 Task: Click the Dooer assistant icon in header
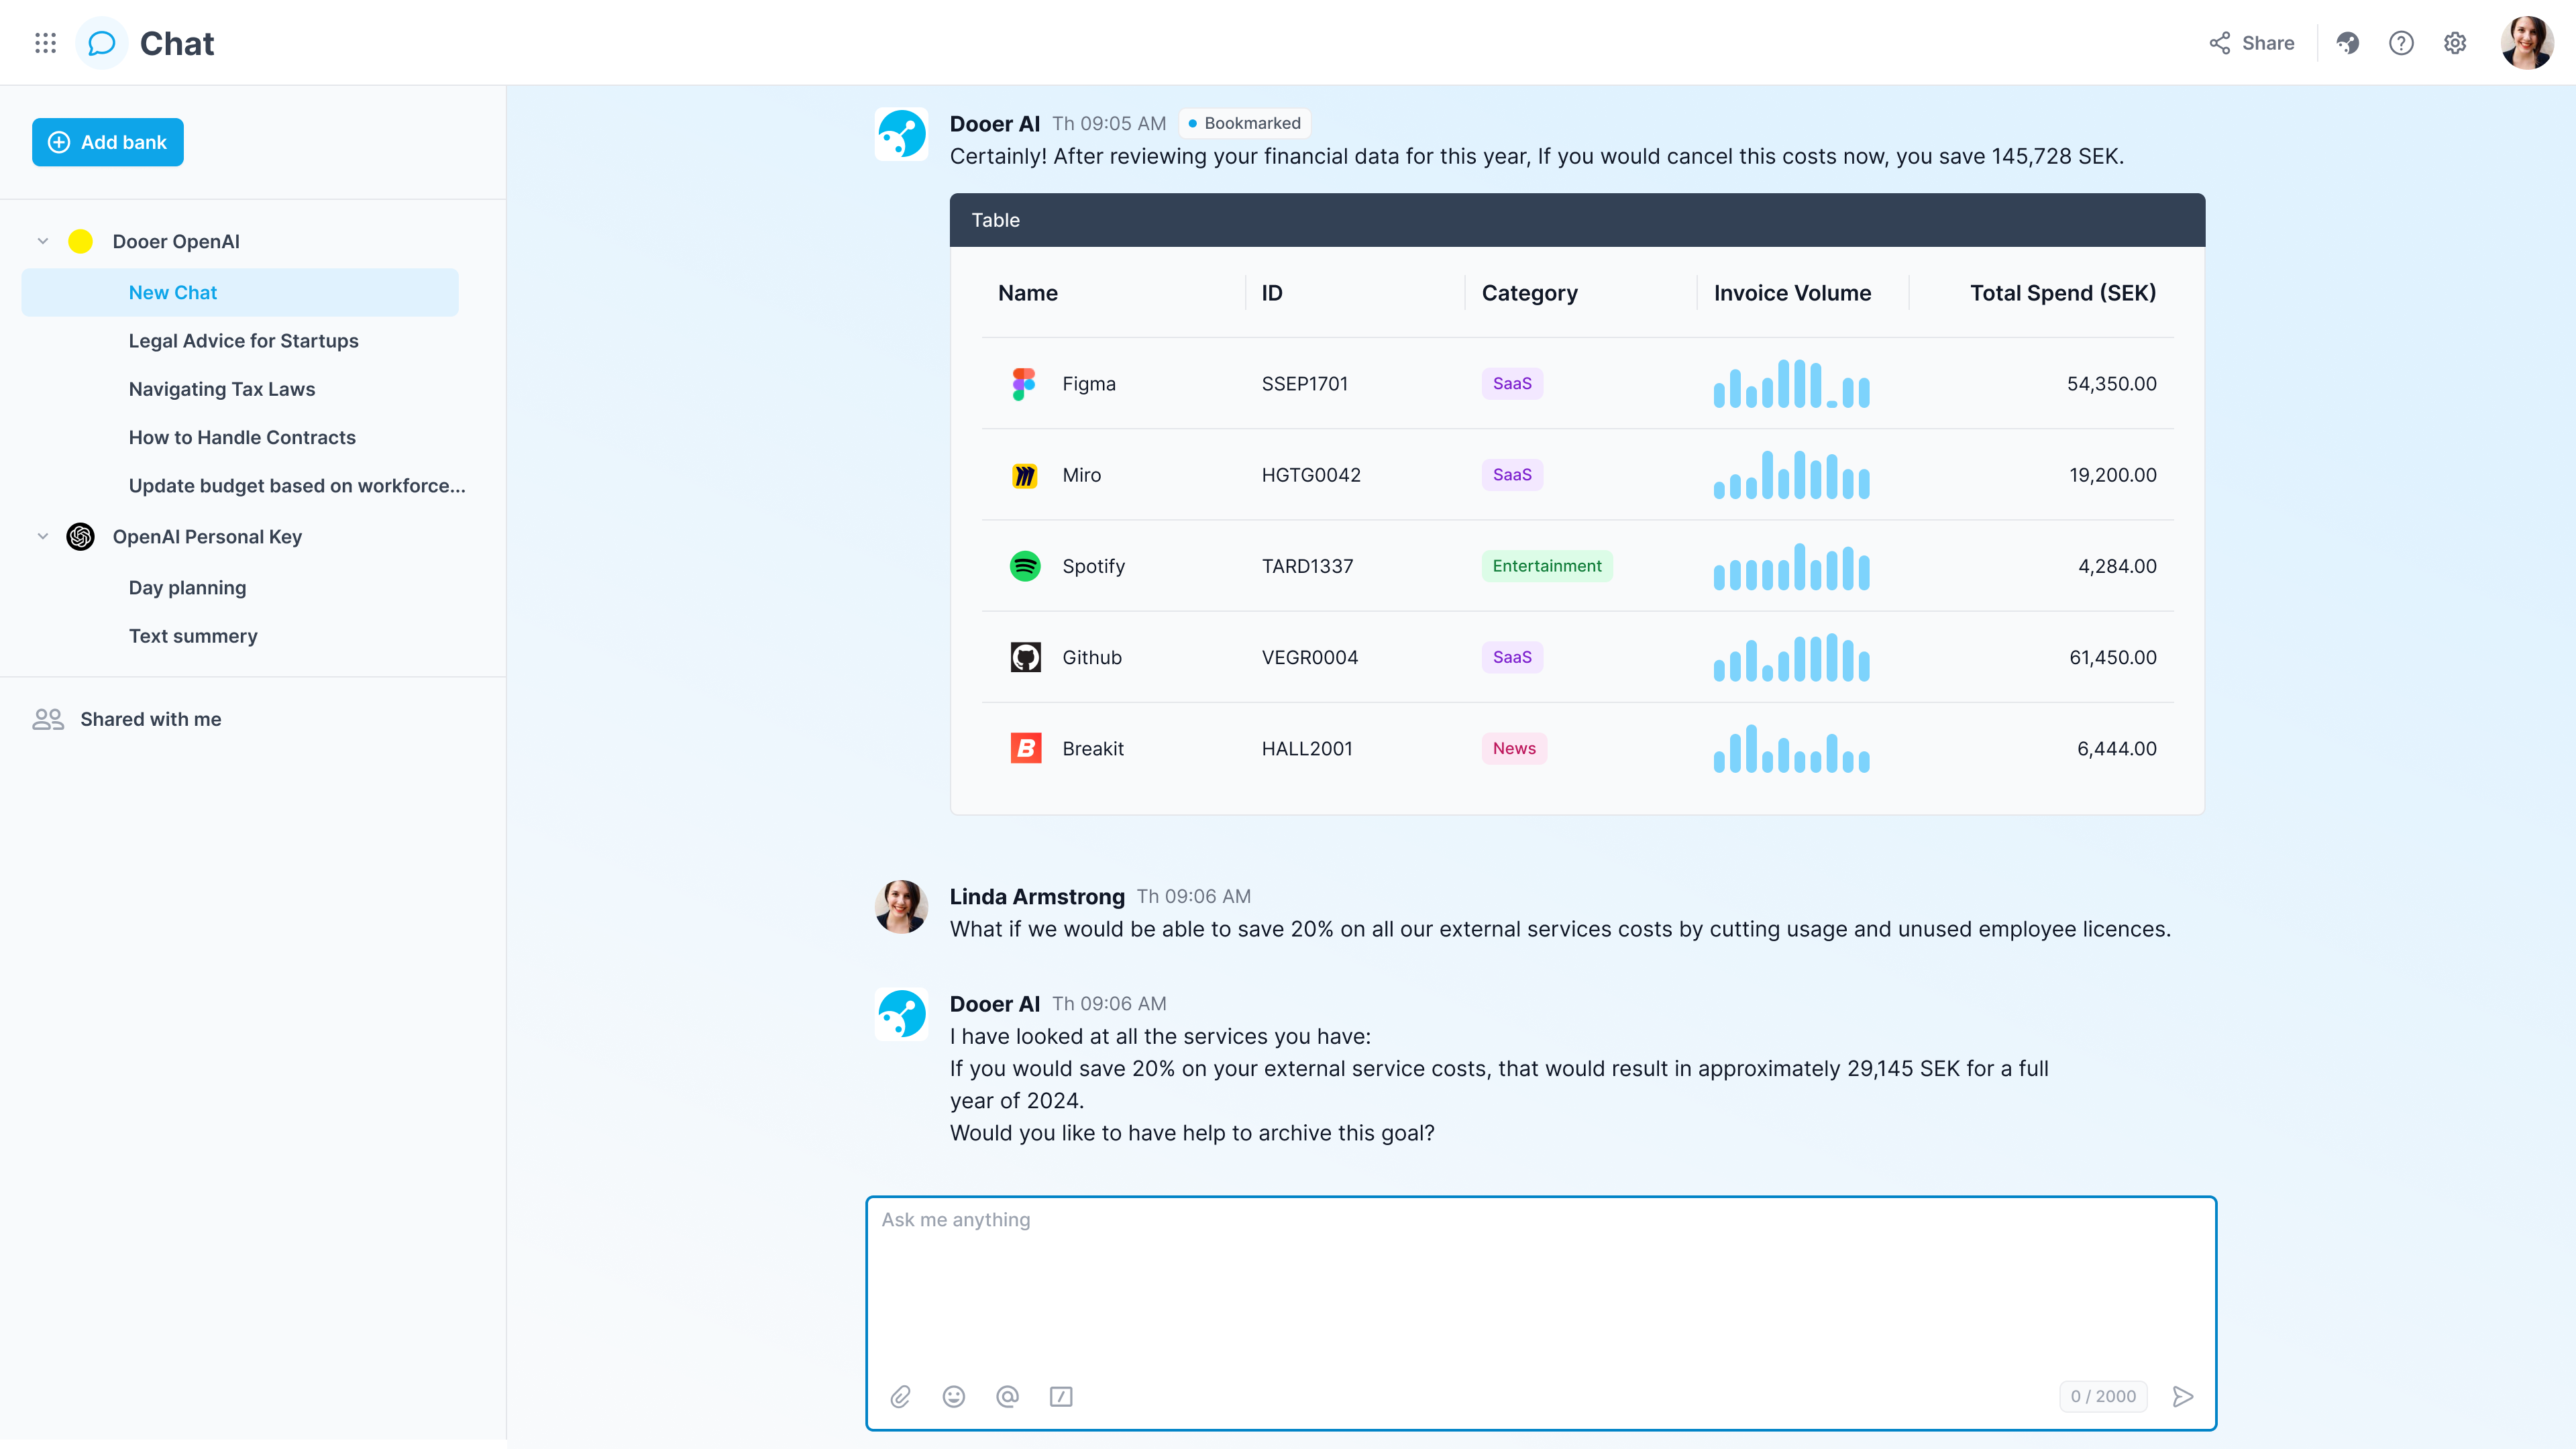[x=2347, y=43]
